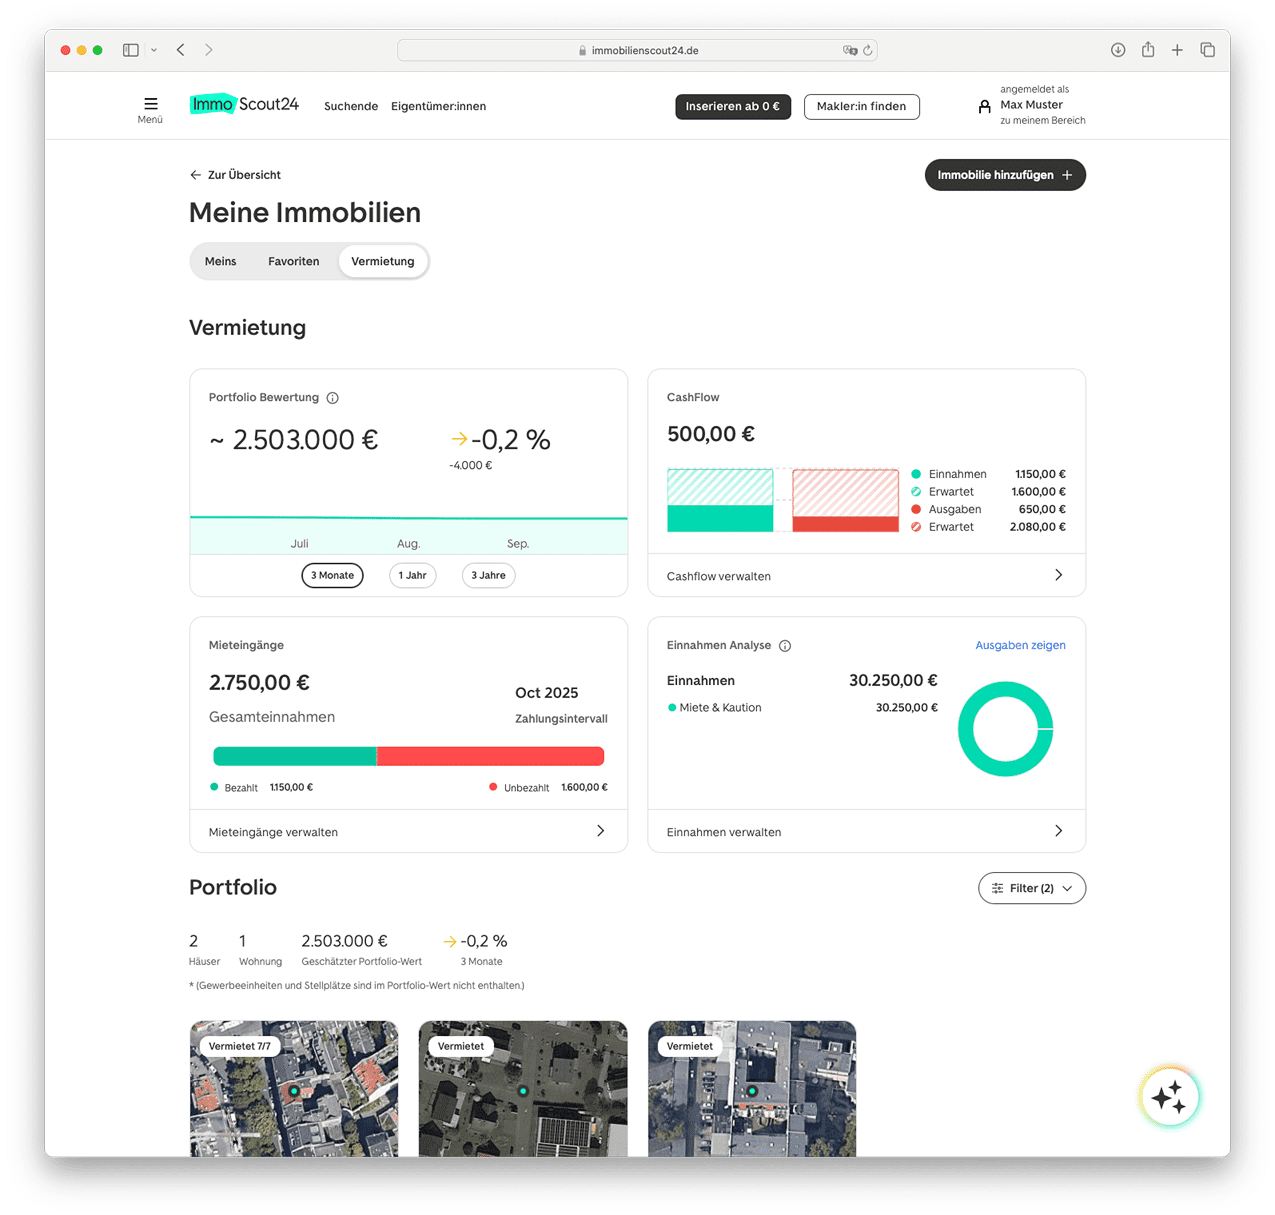
Task: Click the Portfolio Bewertung info icon
Action: tap(333, 398)
